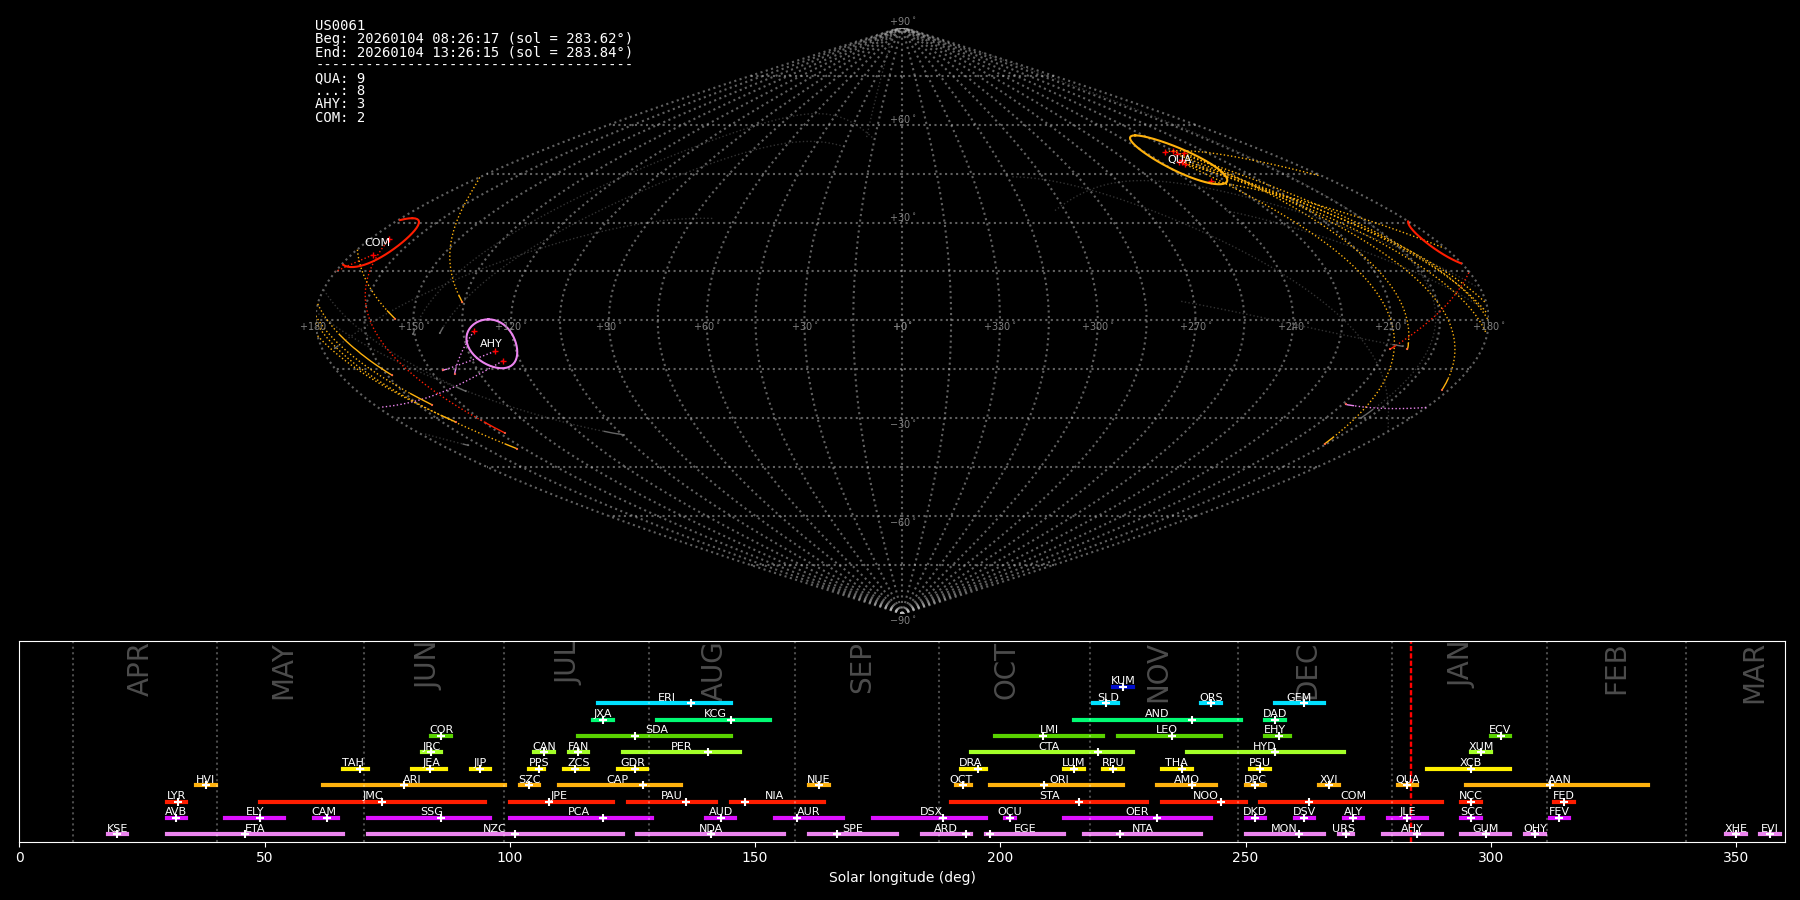Select the KUM shower label atop the timeline
Screen dimensions: 1800x900
pyautogui.click(x=1122, y=681)
